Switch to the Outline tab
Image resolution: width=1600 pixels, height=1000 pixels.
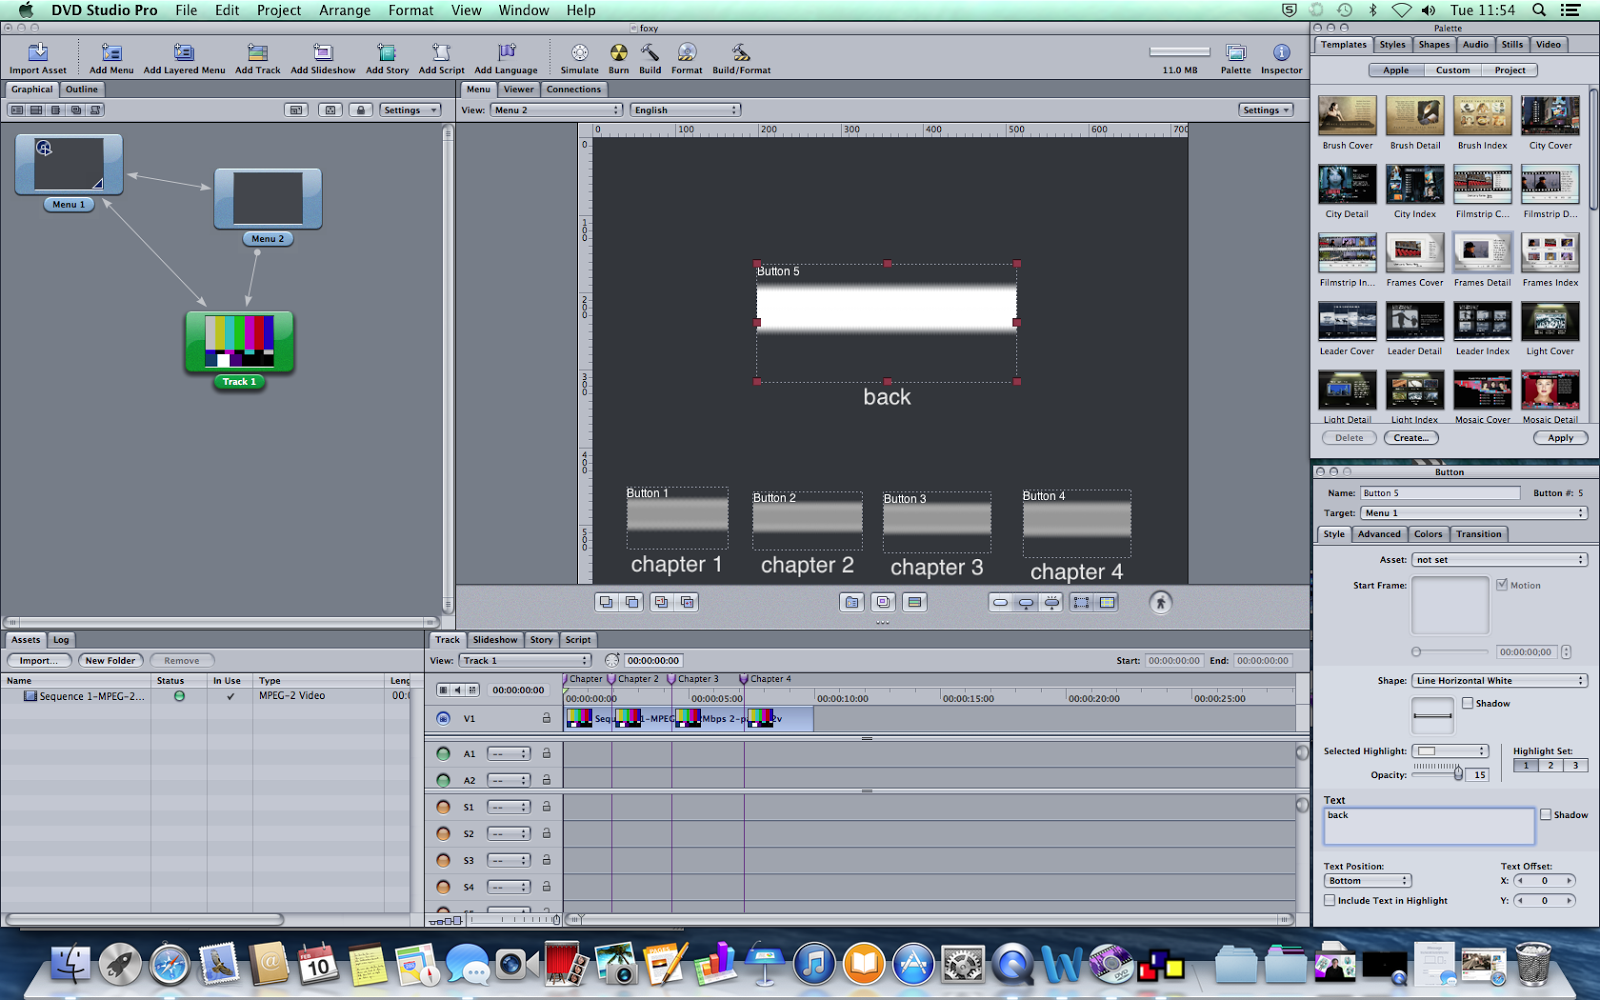click(82, 89)
